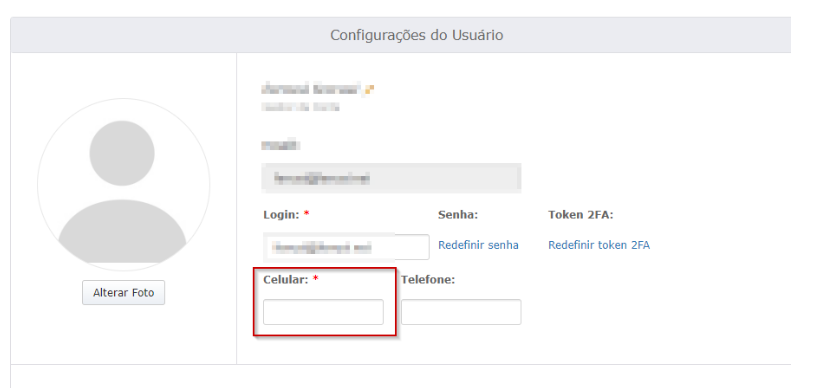
Task: Click the Celular field label
Action: (286, 280)
